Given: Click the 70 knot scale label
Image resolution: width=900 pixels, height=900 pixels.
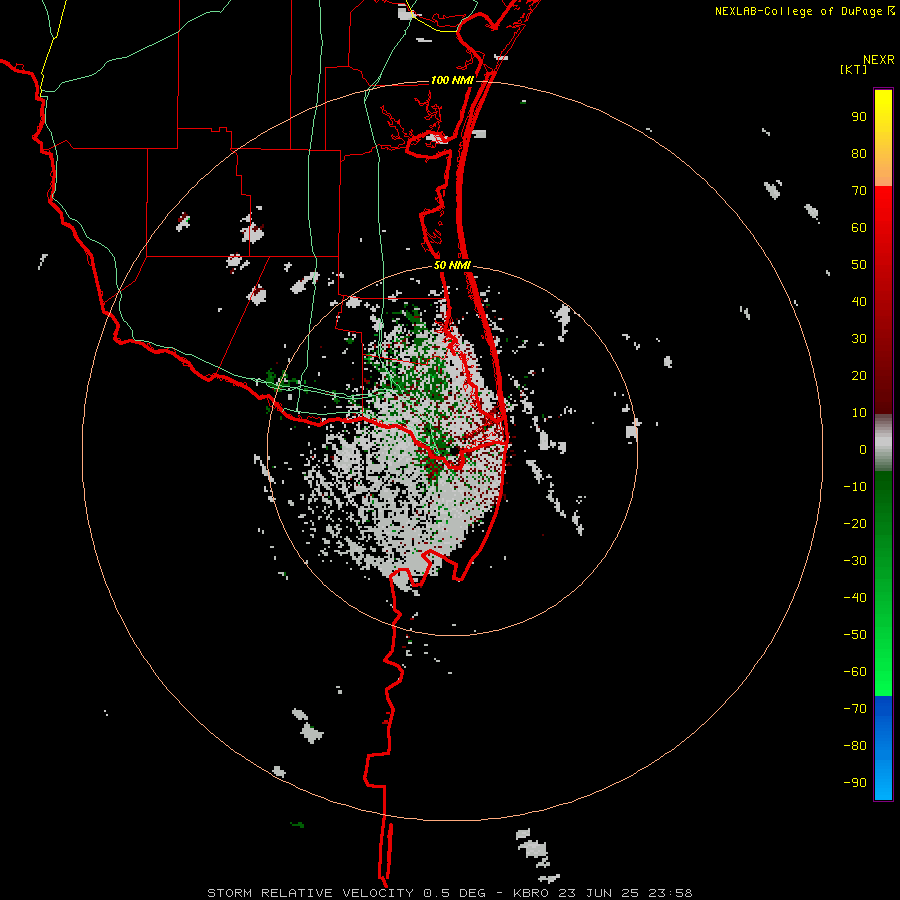Looking at the screenshot, I should (x=859, y=191).
